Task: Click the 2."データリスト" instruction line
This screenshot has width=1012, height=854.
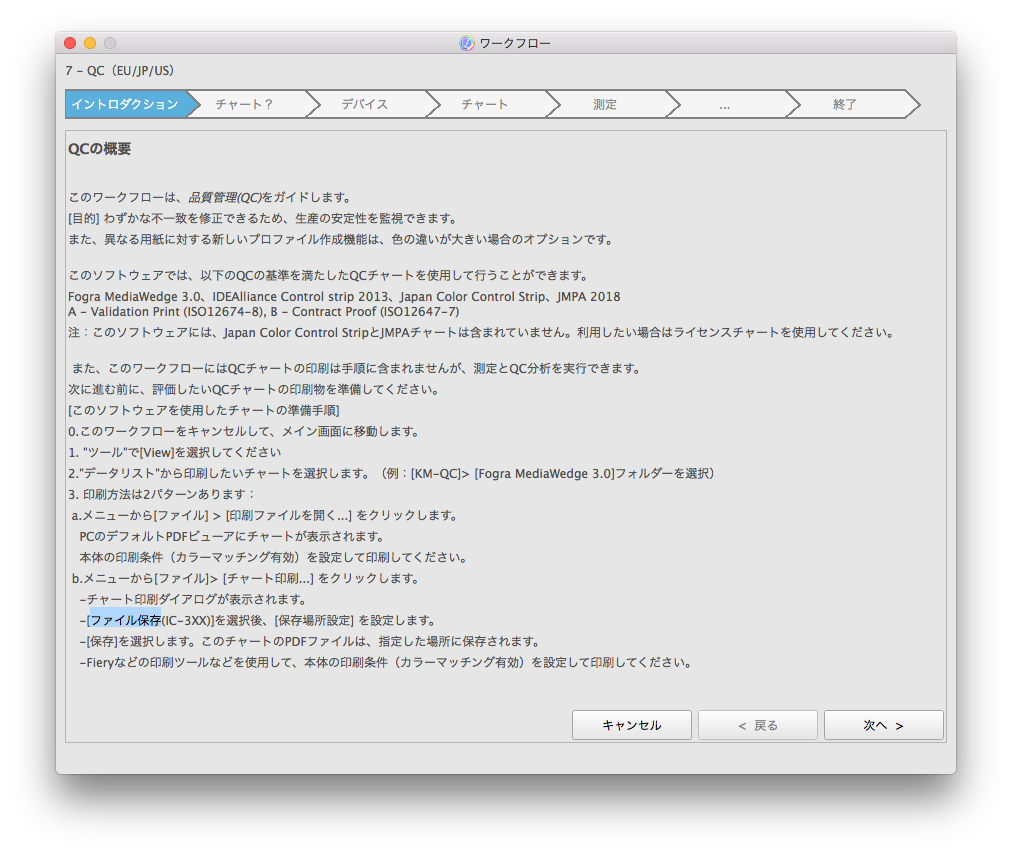Action: tap(393, 474)
